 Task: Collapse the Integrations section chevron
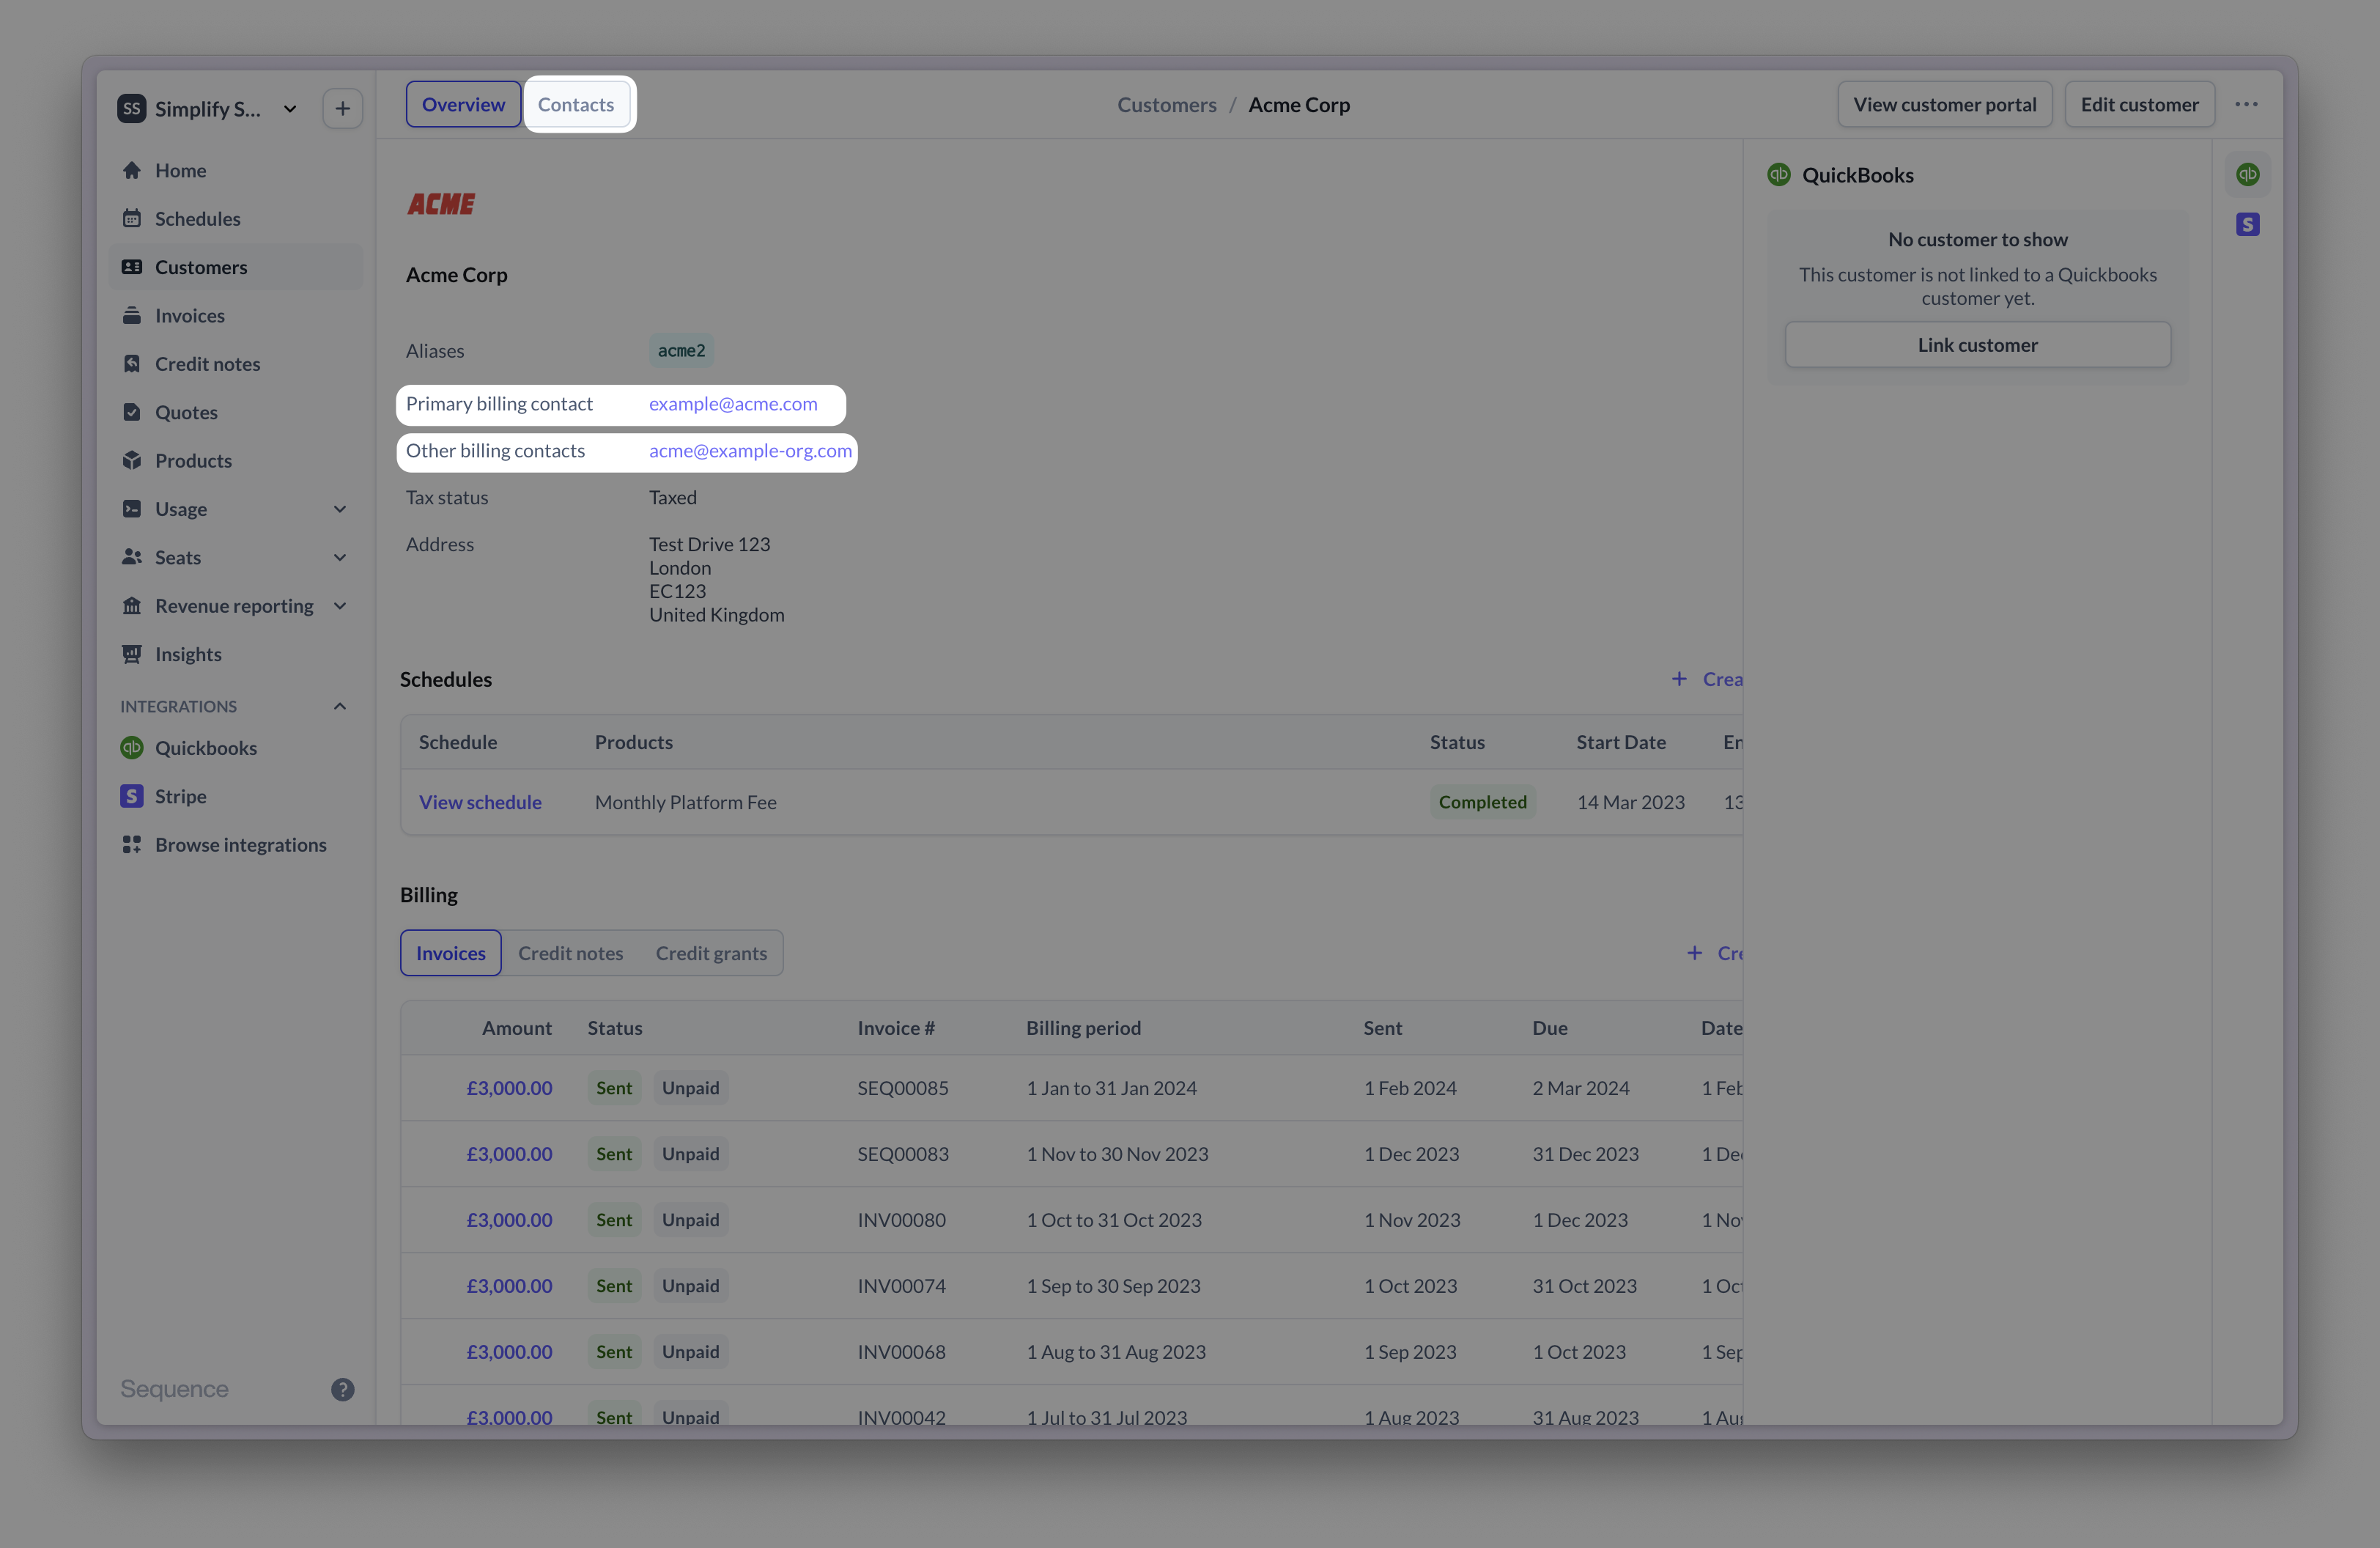340,706
